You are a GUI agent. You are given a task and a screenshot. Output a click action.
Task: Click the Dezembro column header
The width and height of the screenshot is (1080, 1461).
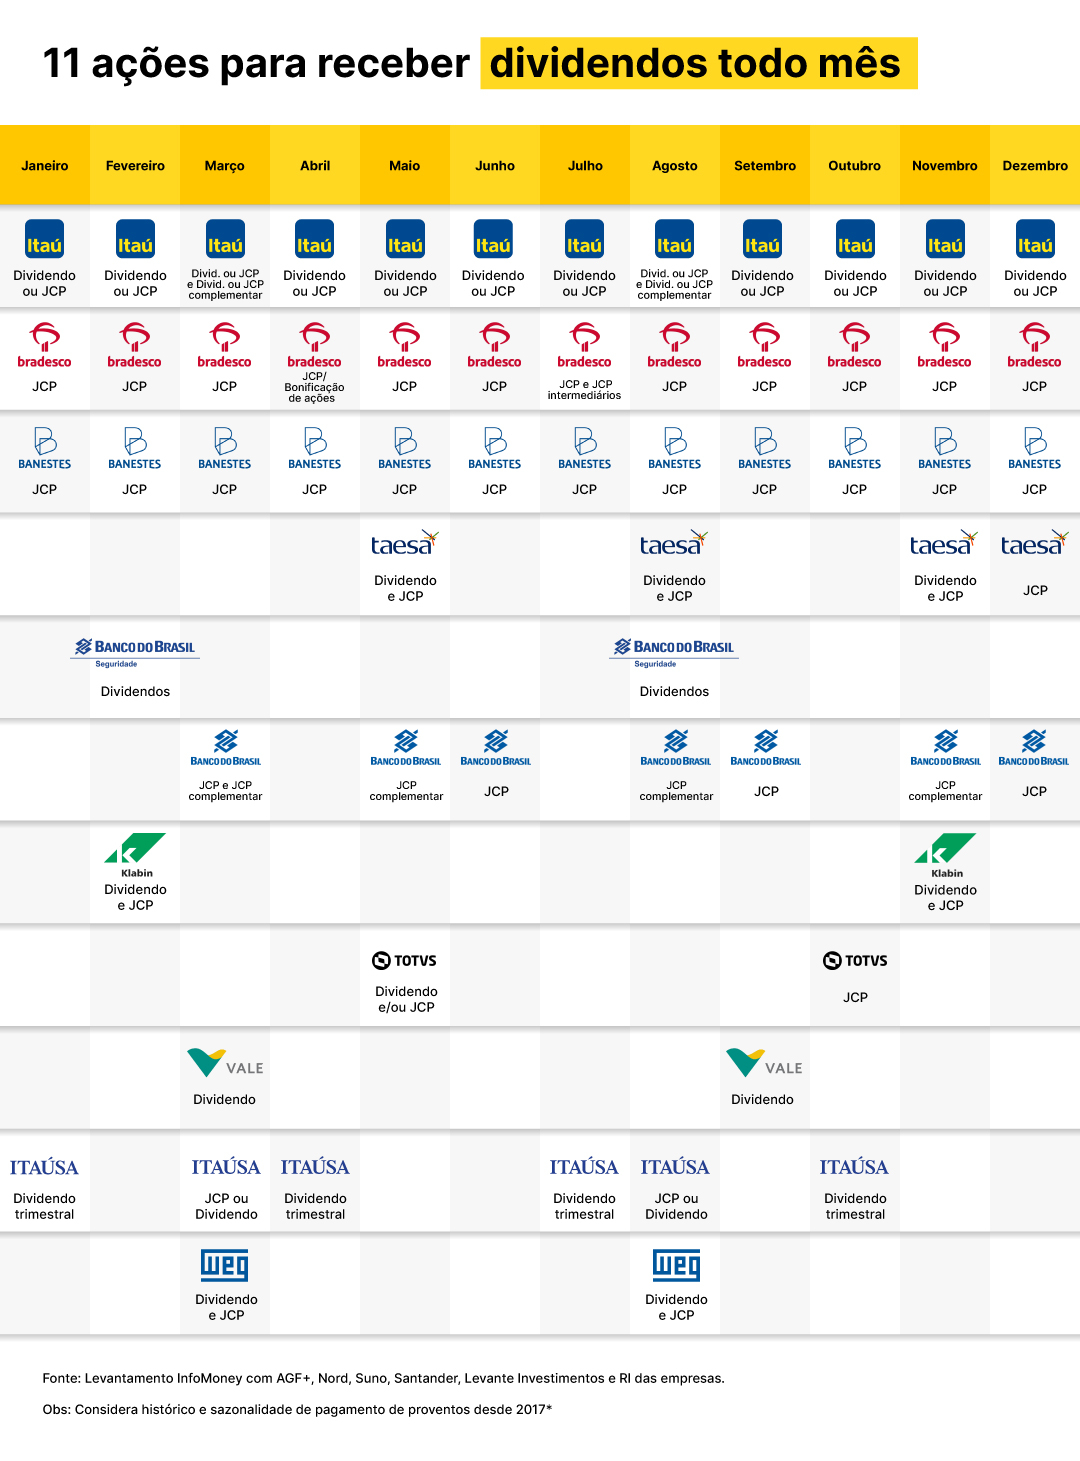click(x=1035, y=166)
